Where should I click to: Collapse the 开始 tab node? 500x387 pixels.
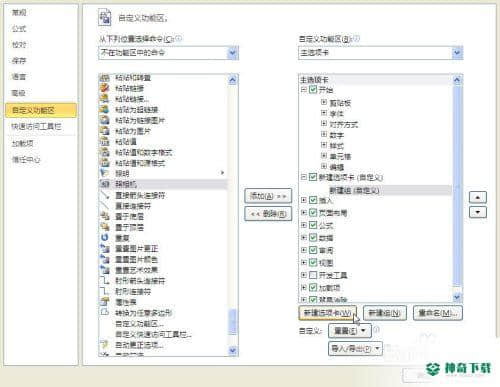(304, 89)
